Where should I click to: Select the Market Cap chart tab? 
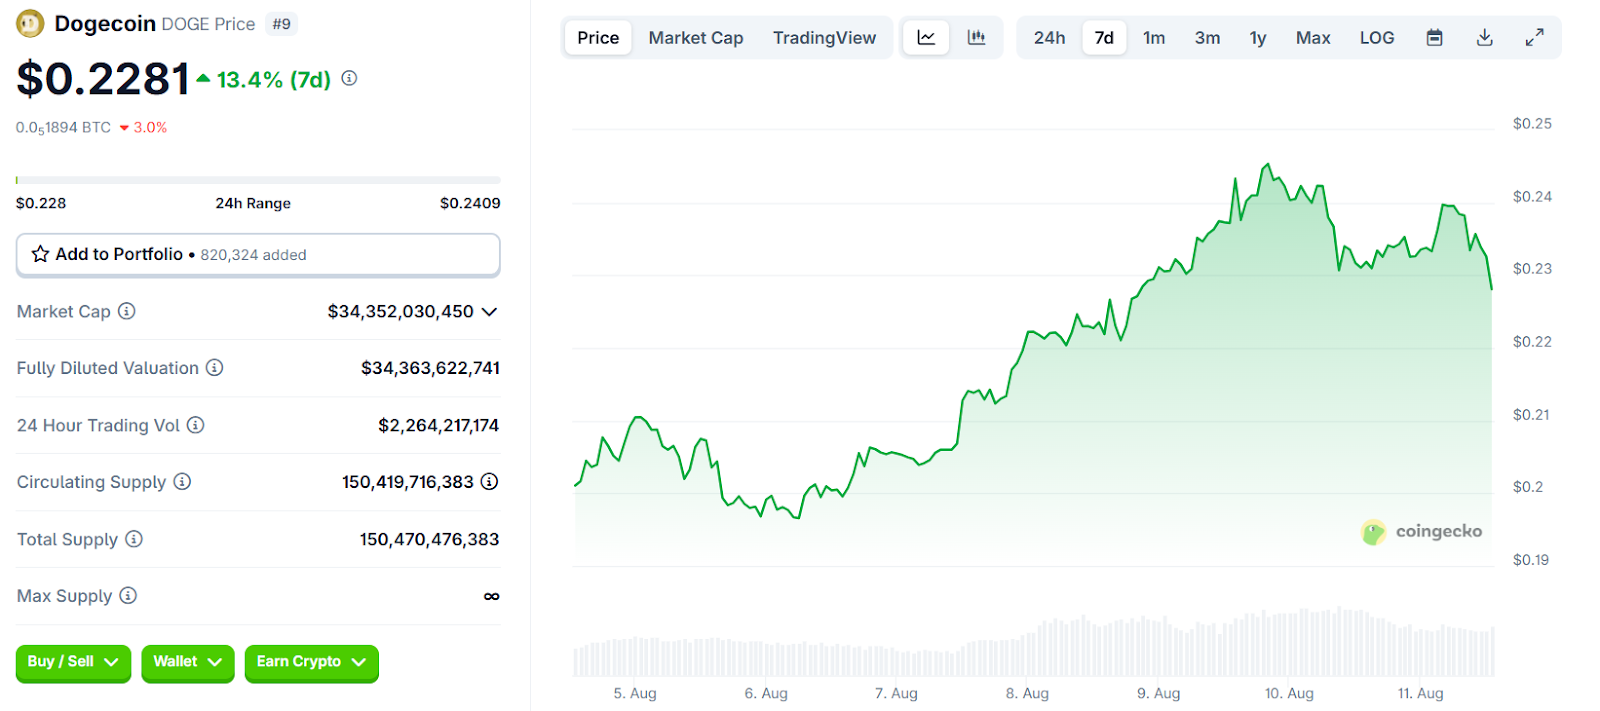(x=696, y=38)
